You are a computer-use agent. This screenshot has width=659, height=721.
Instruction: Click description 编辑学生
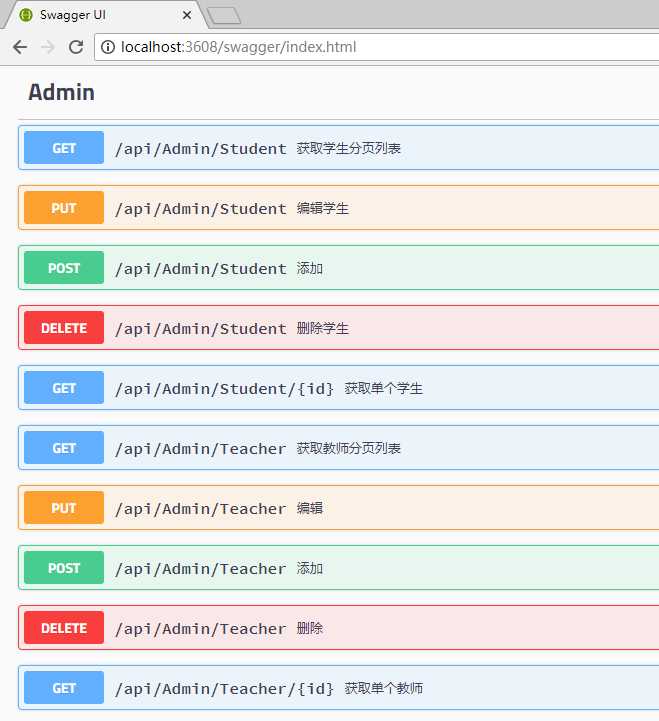pyautogui.click(x=323, y=208)
